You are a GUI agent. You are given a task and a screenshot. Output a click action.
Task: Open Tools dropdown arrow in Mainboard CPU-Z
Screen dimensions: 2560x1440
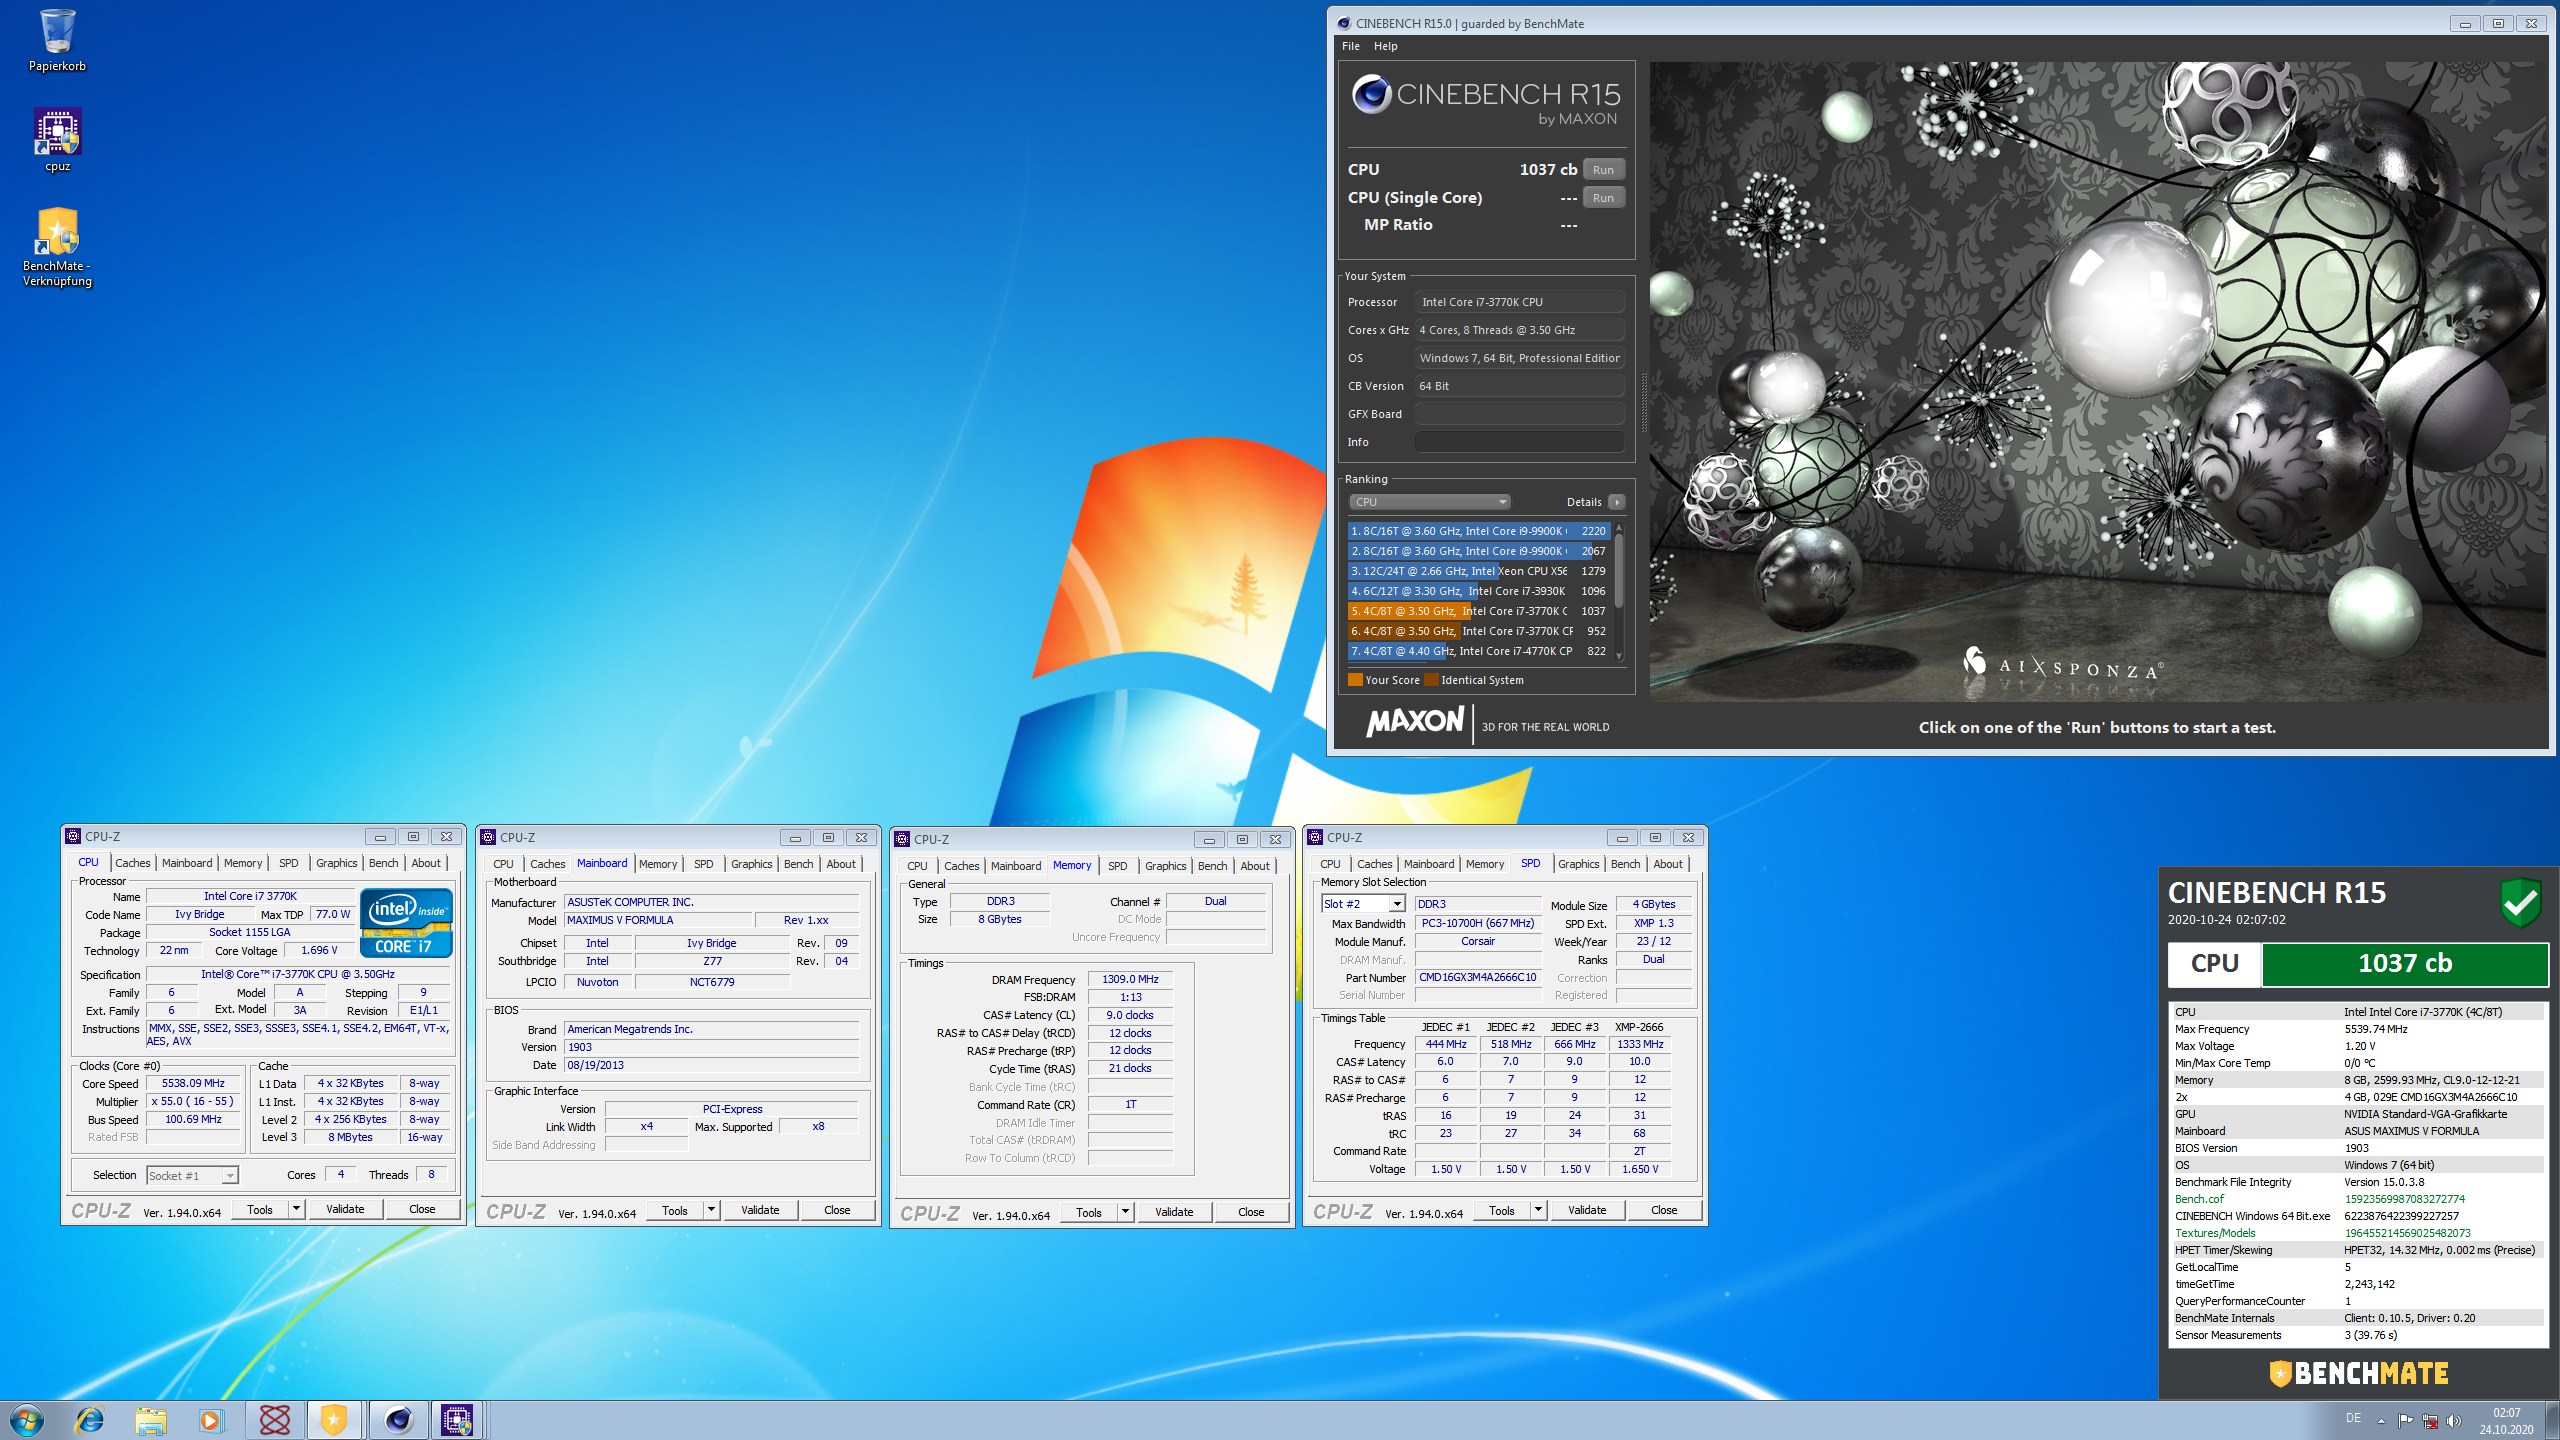pos(711,1210)
